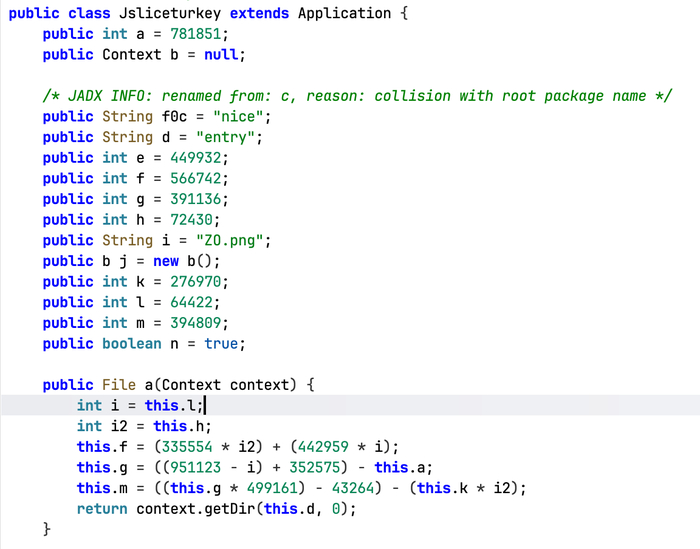Click the boolean value true
This screenshot has width=700, height=549.
[221, 343]
